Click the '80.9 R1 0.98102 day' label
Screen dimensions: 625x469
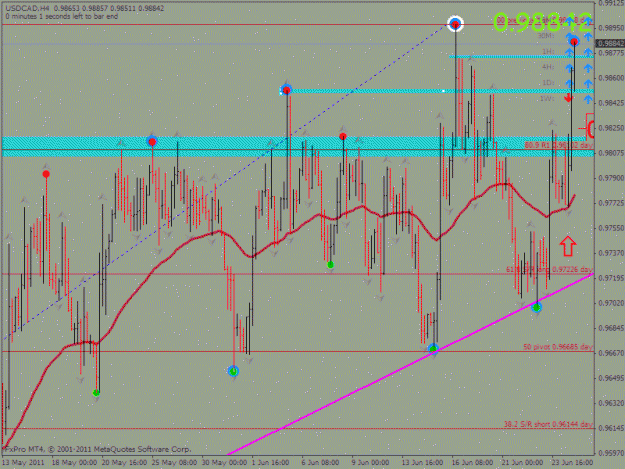[x=559, y=145]
